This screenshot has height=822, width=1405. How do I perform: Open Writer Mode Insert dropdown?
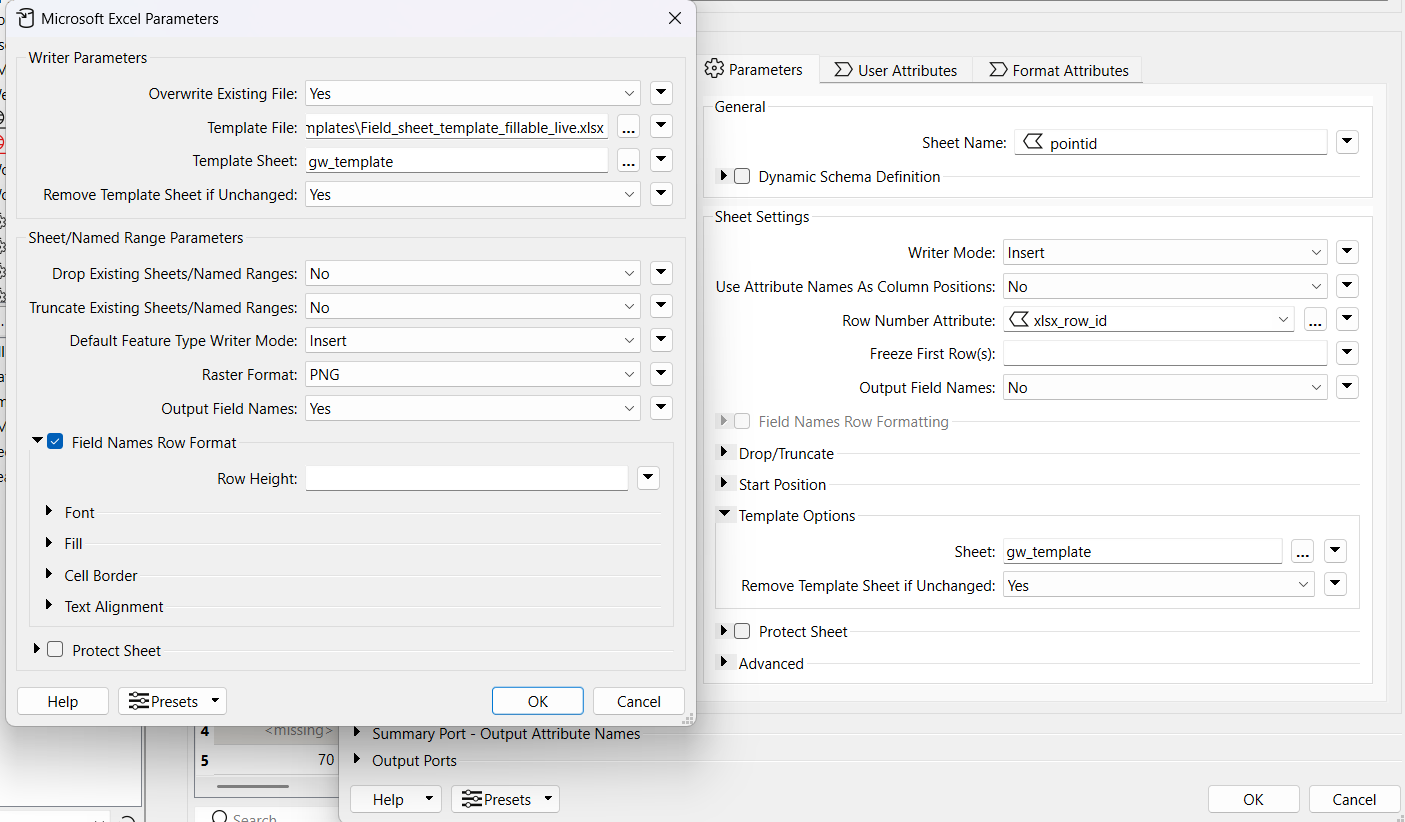click(1165, 252)
